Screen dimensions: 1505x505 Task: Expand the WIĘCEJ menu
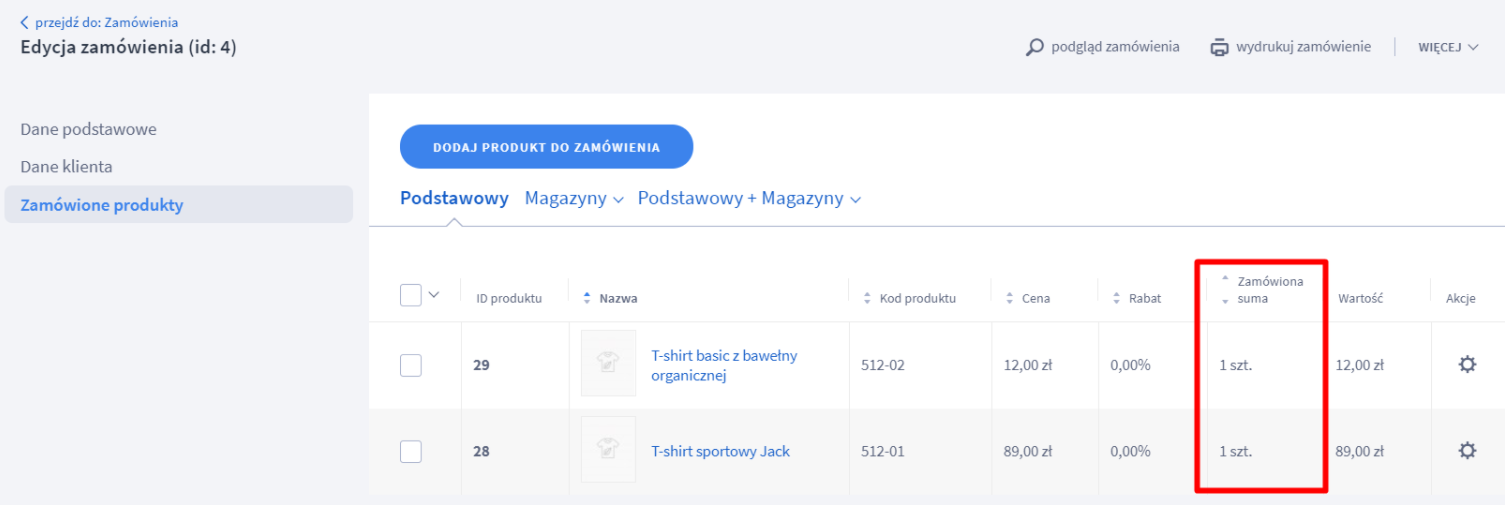1448,47
